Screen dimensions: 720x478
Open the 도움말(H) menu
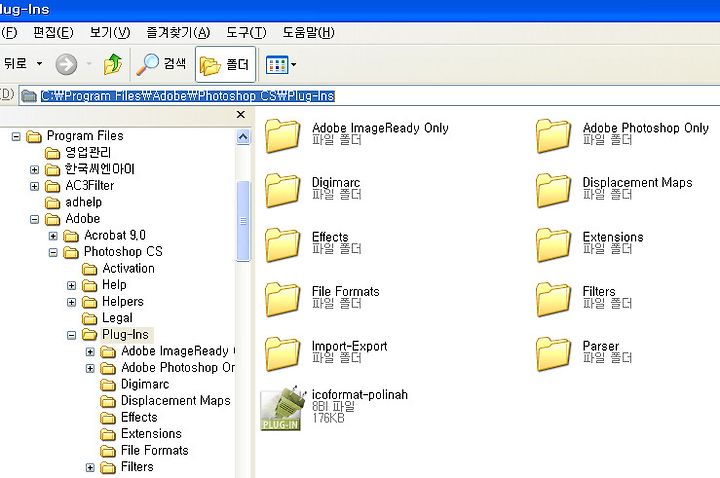click(x=308, y=33)
